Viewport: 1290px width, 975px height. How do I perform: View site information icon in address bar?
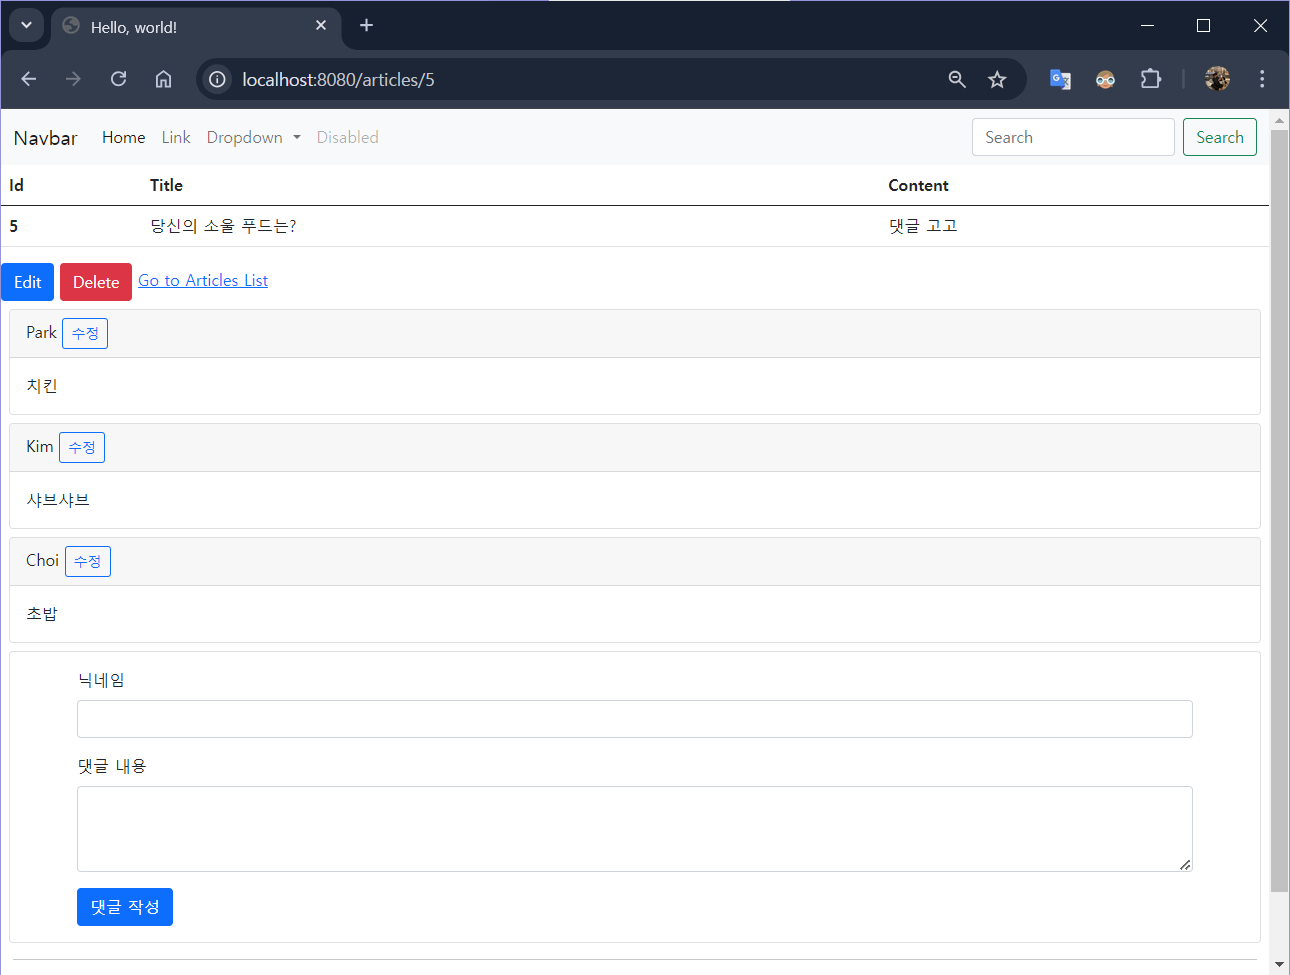(217, 79)
